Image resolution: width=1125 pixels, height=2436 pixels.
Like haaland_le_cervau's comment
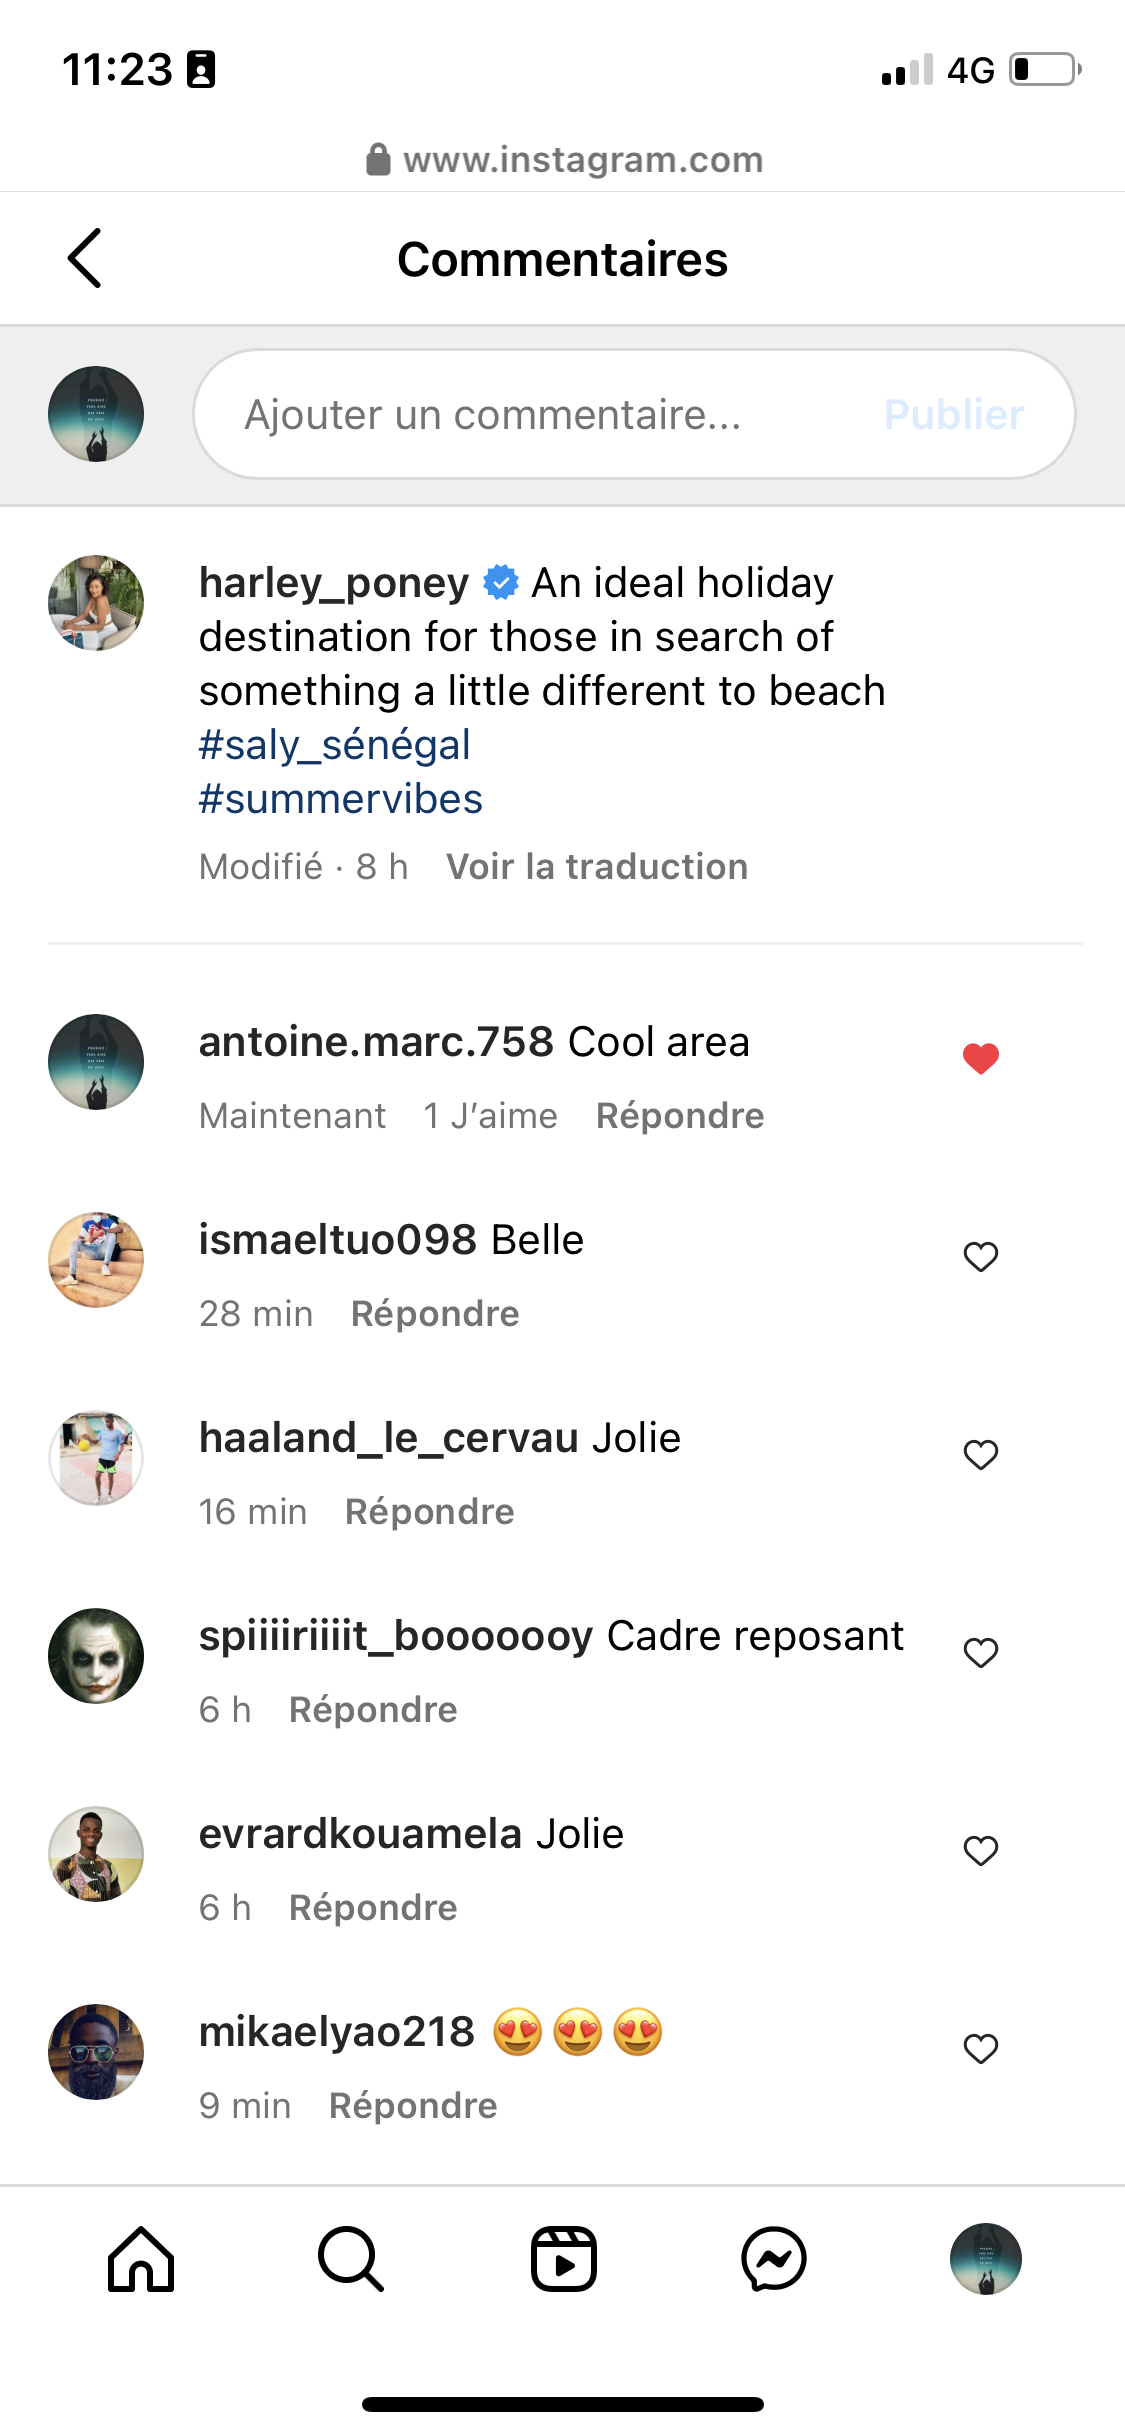point(981,1454)
